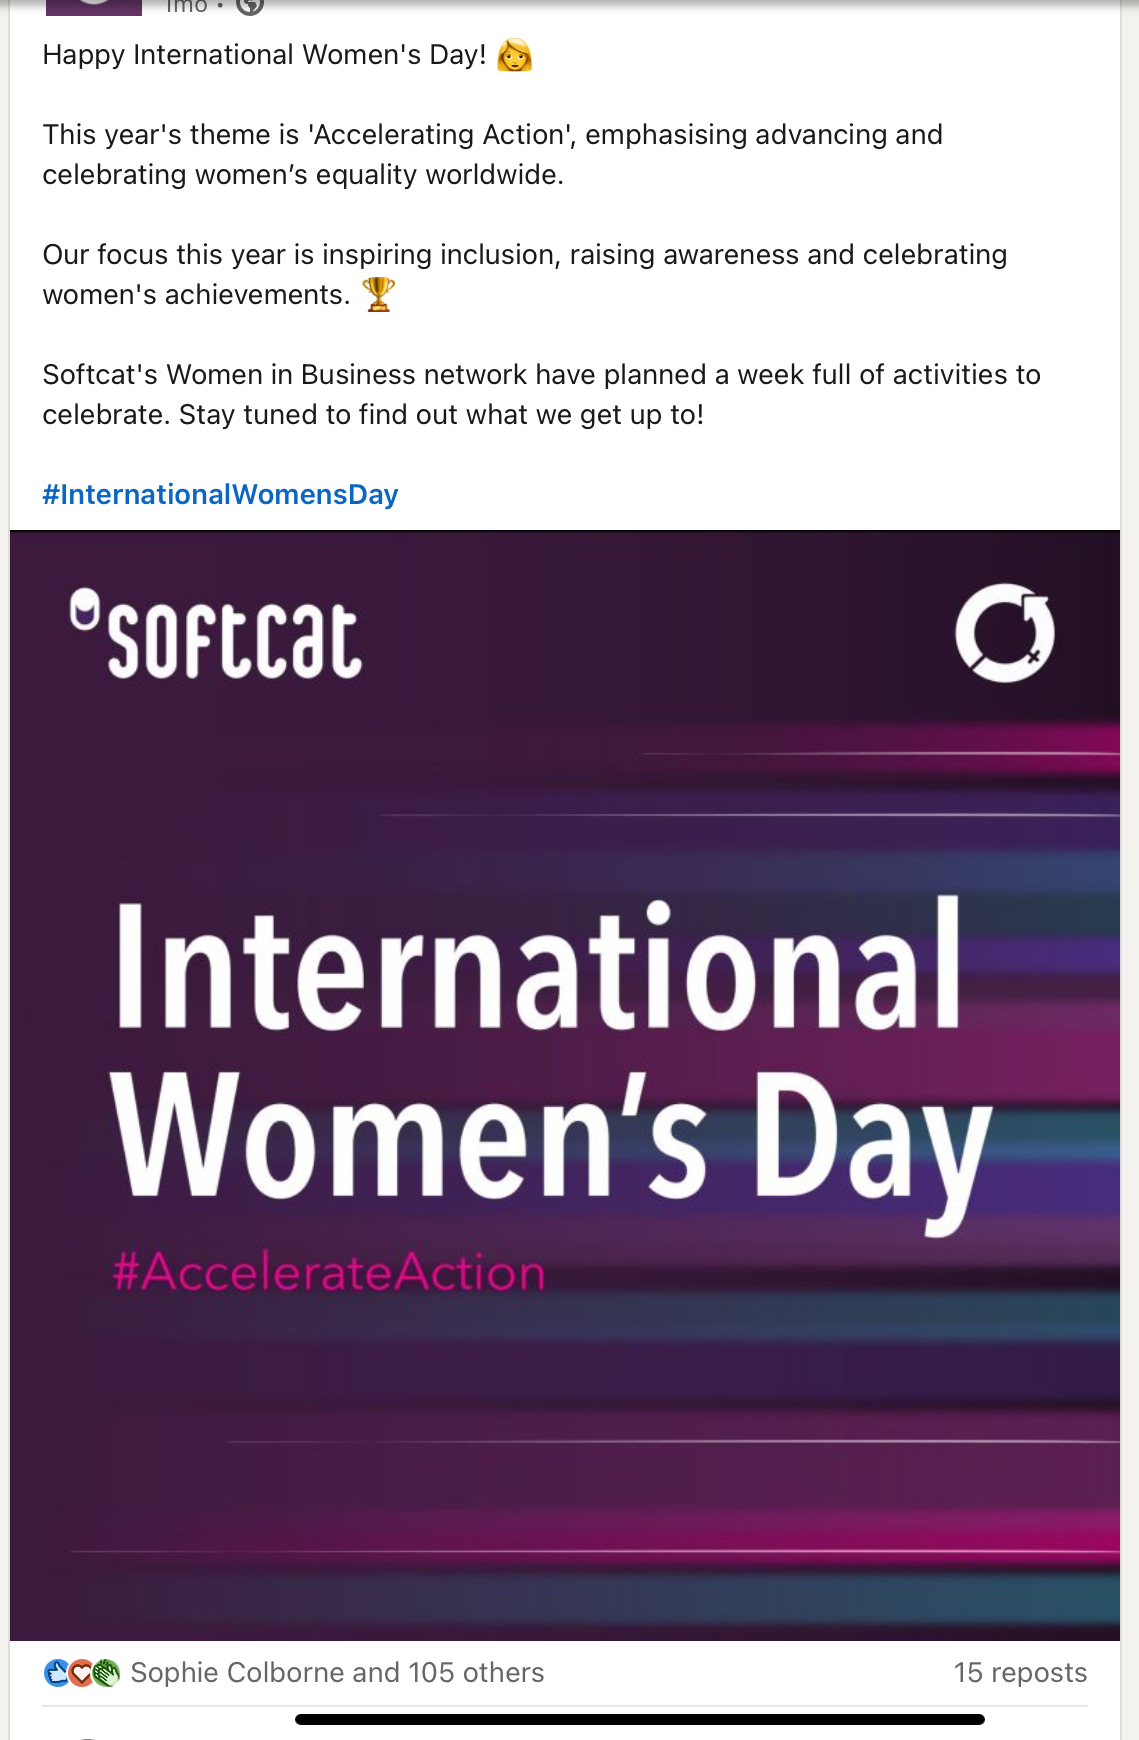The width and height of the screenshot is (1139, 1740).
Task: Click the trophy emoji after 'achievements'
Action: [379, 294]
